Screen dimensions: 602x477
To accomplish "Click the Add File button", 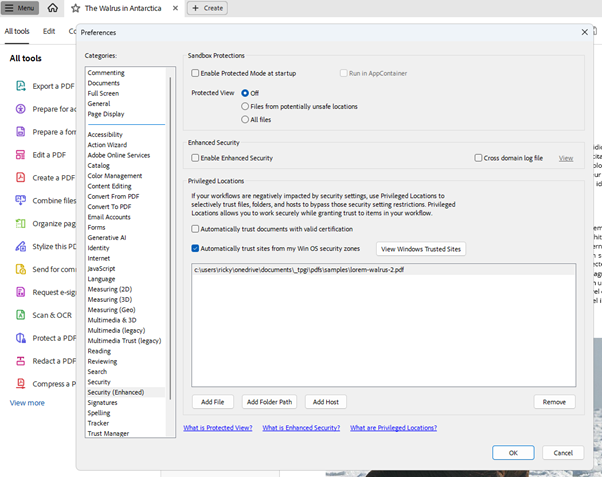I will pos(213,402).
